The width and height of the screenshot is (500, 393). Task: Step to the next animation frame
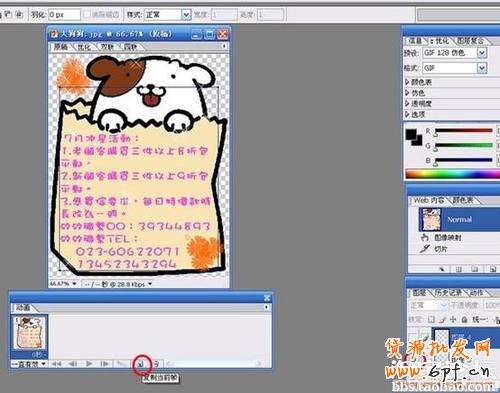pos(105,364)
